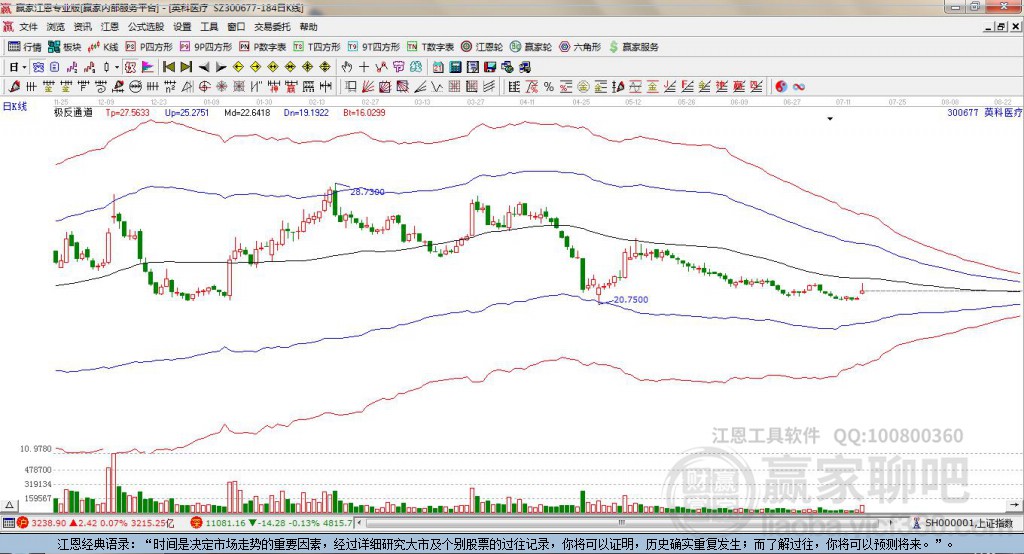Image resolution: width=1024 pixels, height=554 pixels.
Task: Open the 六角形 hexagon tool
Action: [580, 47]
